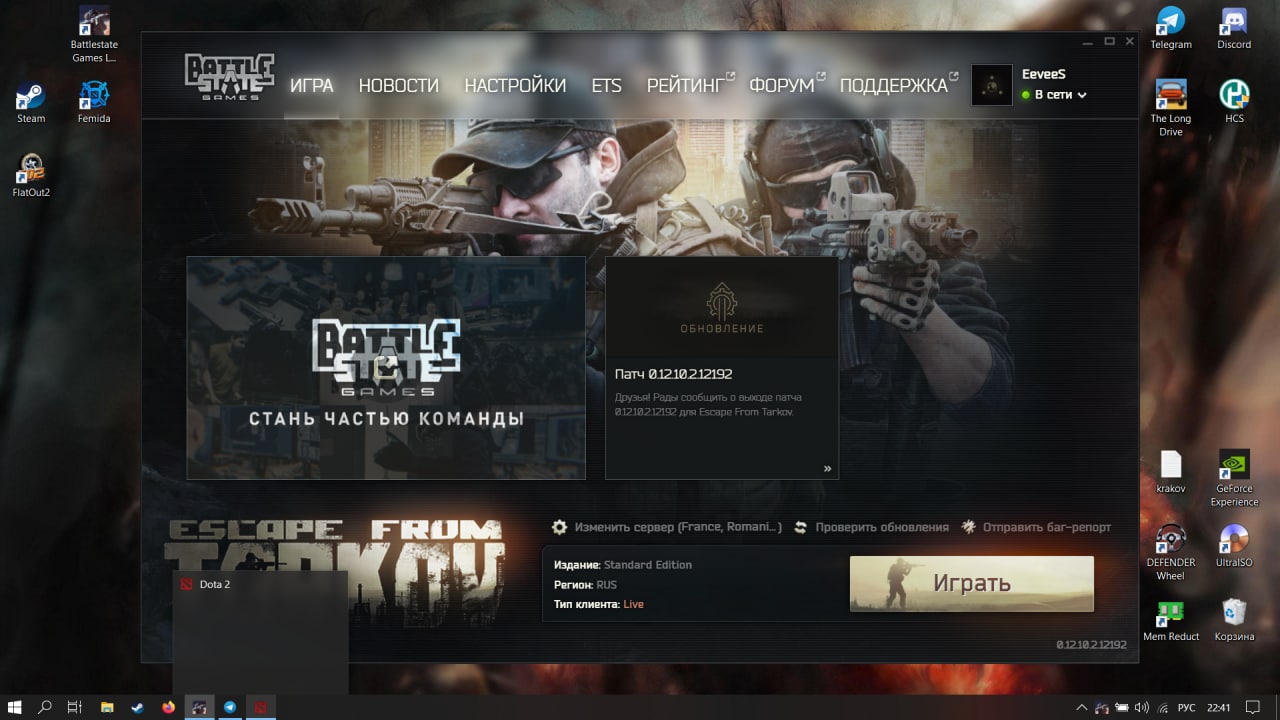Click the Battlestate Games logo in launcher header
The image size is (1280, 720).
click(229, 77)
